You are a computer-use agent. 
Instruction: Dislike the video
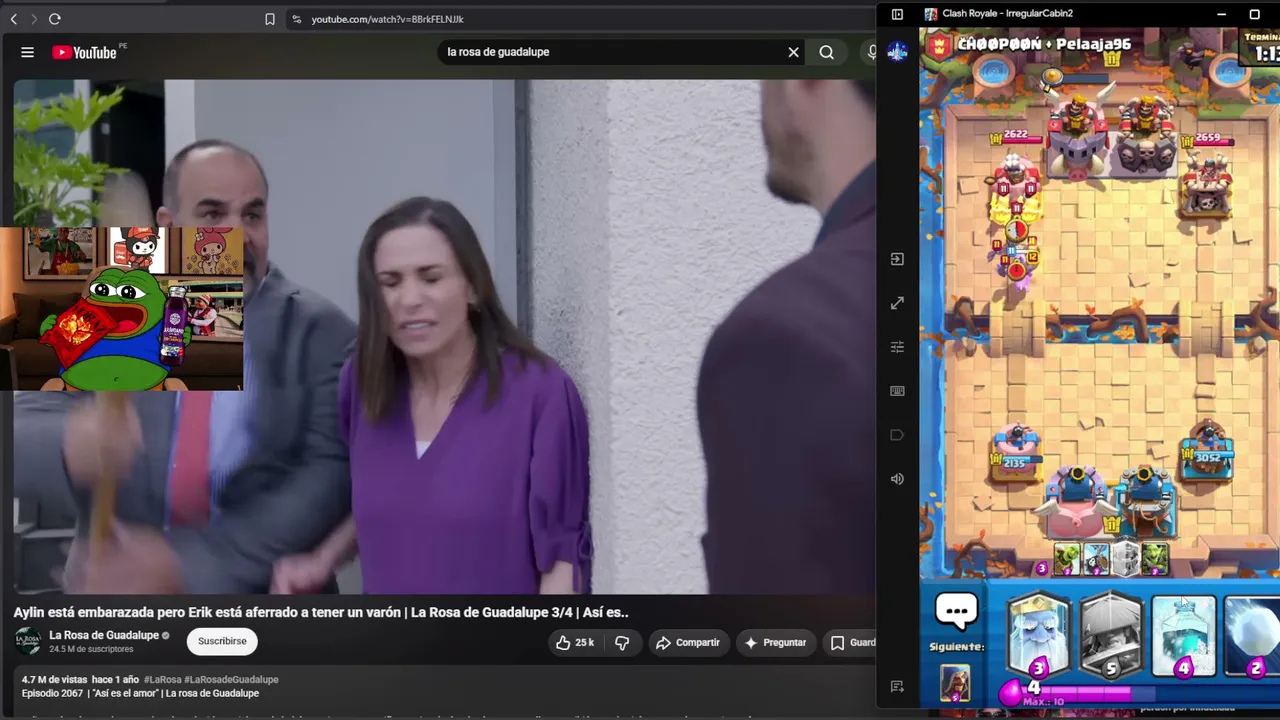[622, 642]
